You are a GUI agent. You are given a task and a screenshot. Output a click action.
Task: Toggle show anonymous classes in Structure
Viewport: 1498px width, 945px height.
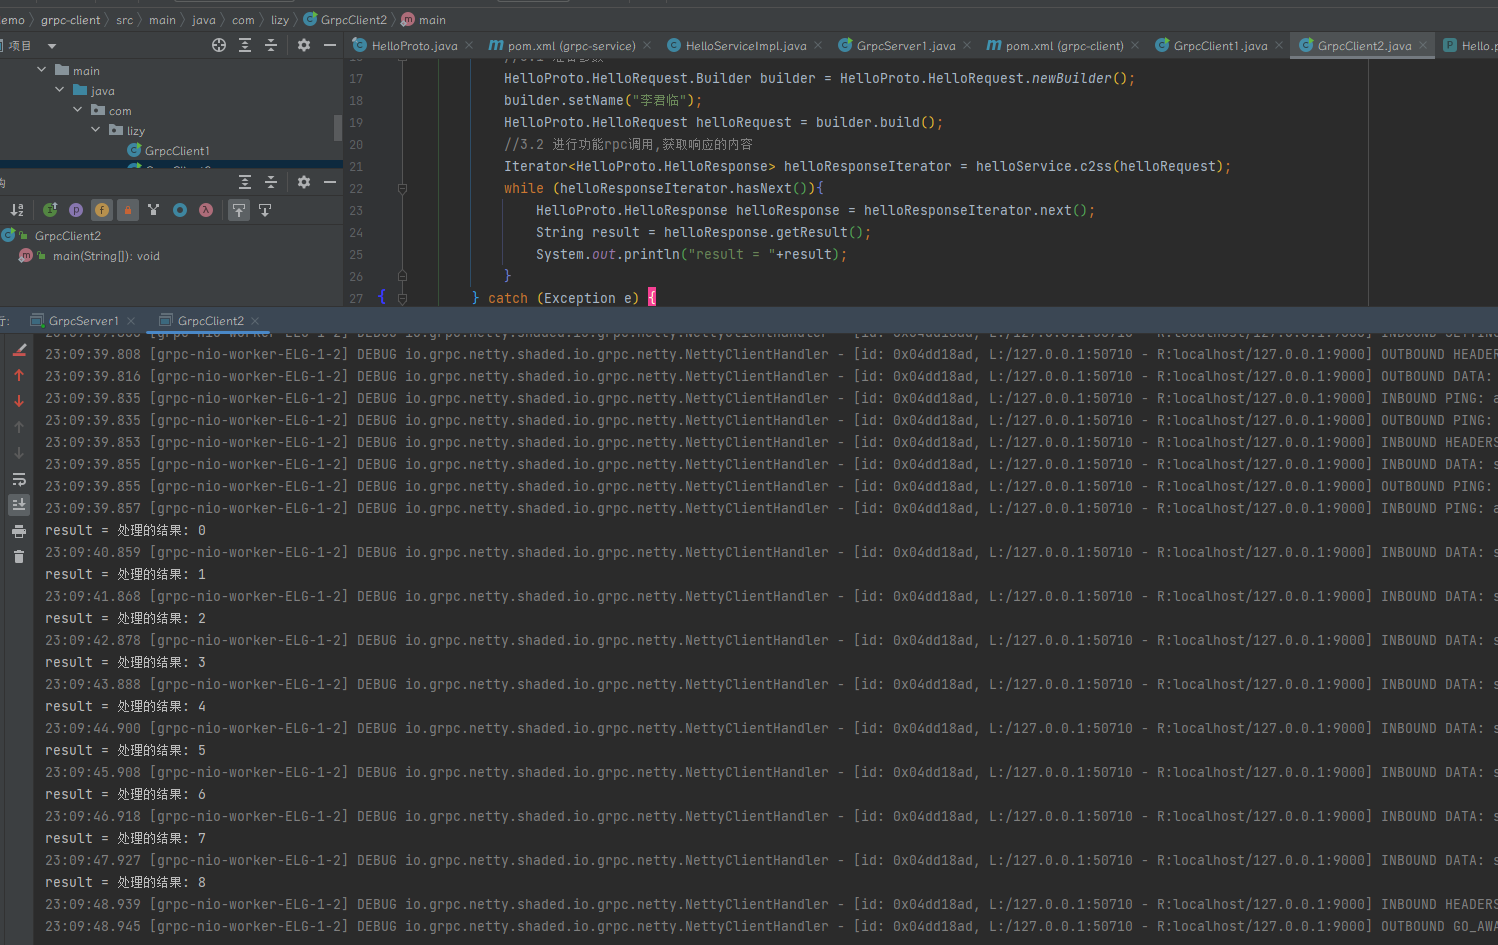pos(180,210)
